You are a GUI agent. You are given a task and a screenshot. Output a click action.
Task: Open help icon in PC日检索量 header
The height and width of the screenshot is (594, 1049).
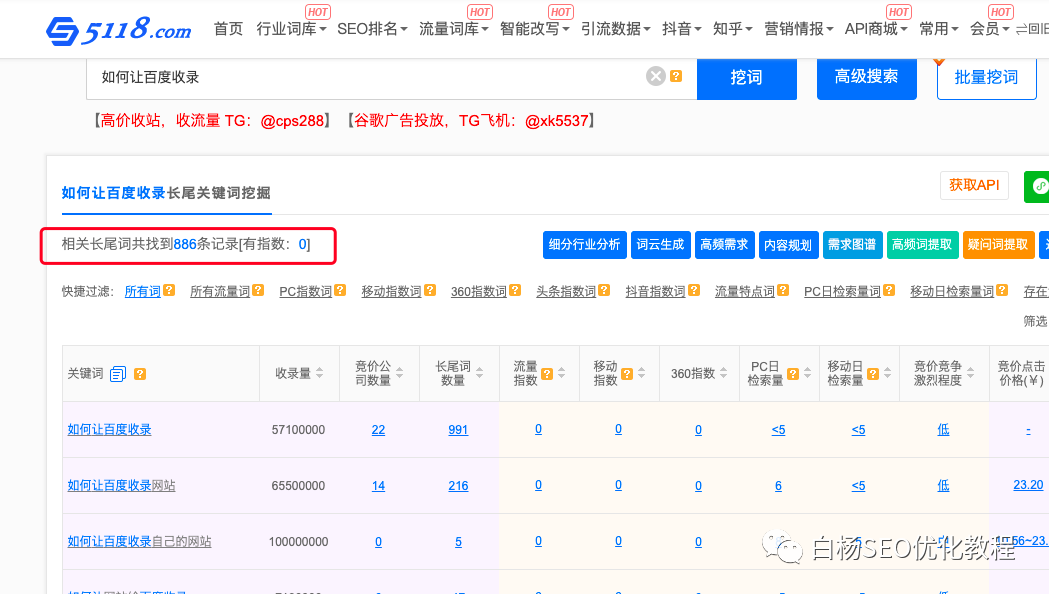coord(793,374)
